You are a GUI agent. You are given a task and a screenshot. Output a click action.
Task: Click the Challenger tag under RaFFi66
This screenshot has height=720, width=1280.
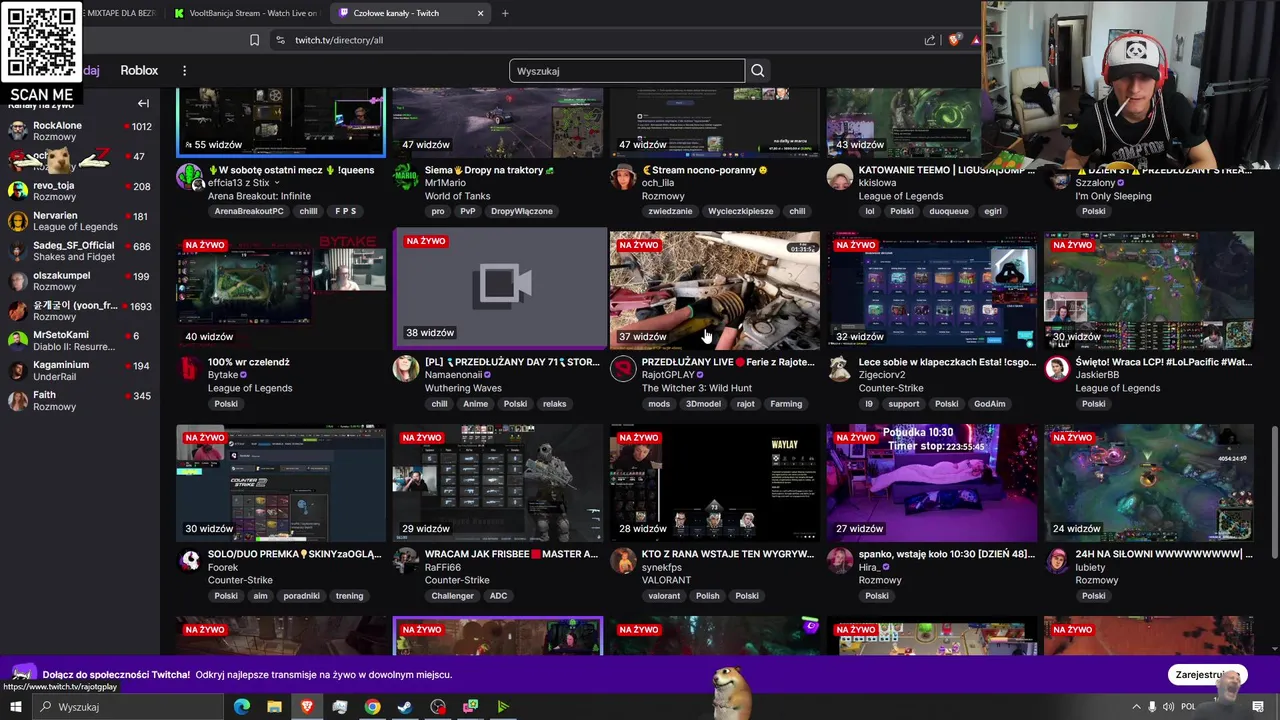point(453,596)
